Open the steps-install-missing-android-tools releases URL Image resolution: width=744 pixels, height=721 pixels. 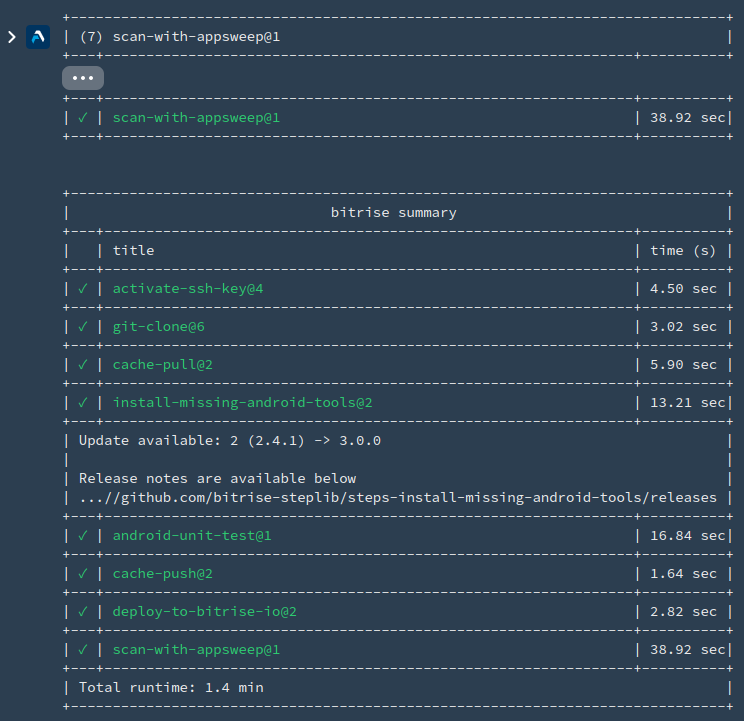[398, 498]
